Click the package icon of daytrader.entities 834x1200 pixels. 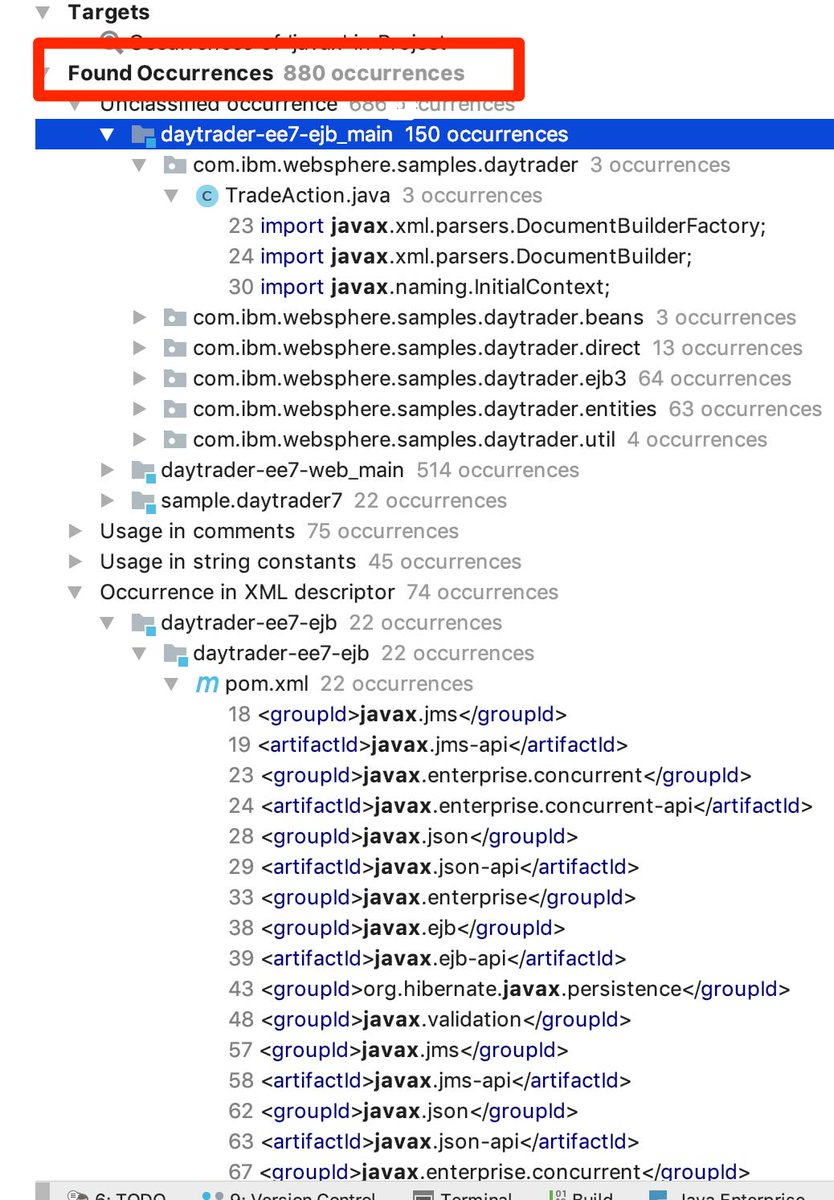pyautogui.click(x=175, y=409)
